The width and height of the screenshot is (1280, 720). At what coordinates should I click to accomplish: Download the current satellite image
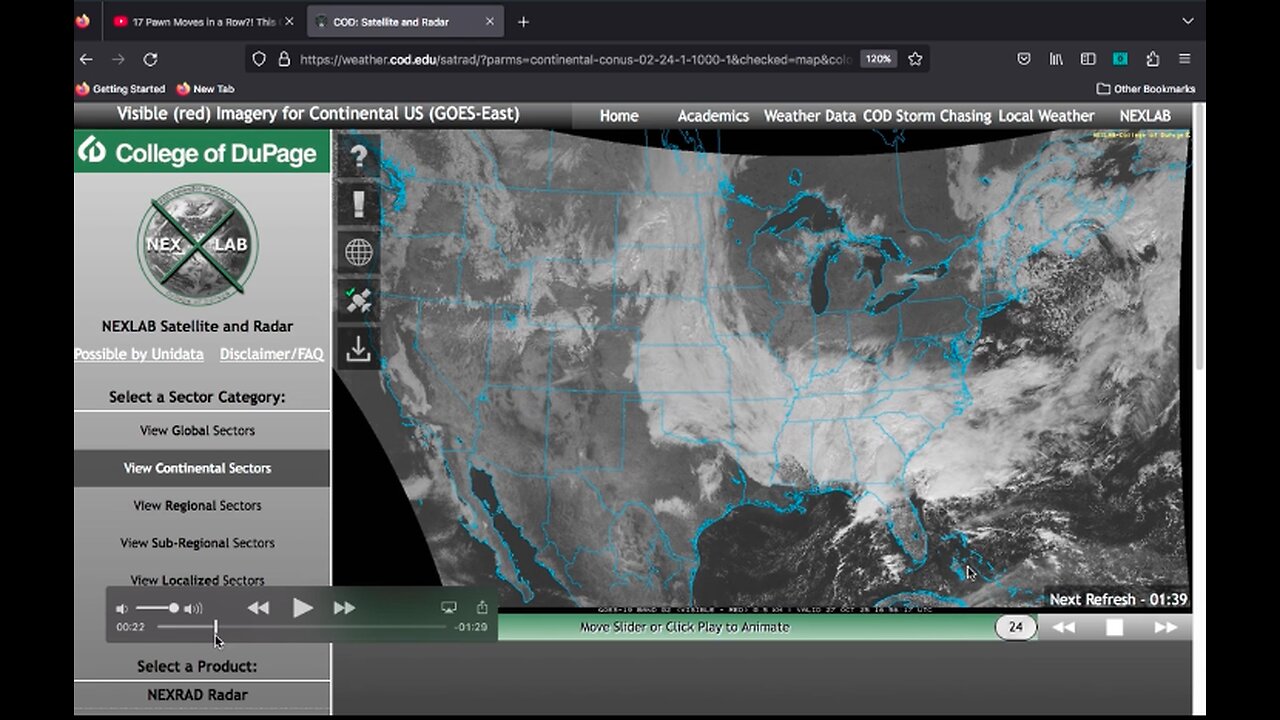click(358, 348)
